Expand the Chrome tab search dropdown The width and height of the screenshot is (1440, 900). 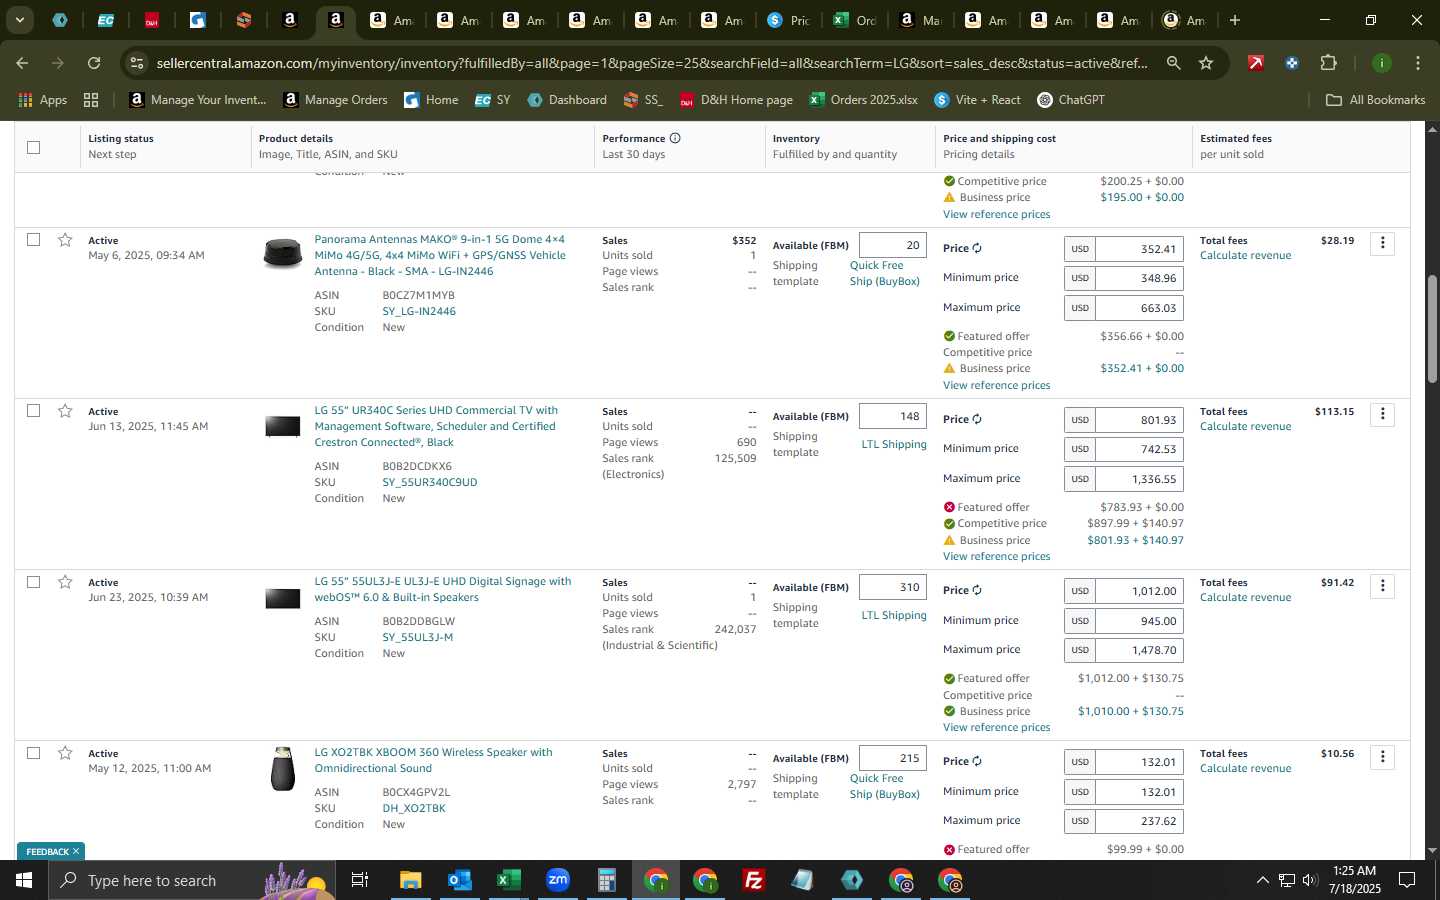[19, 20]
